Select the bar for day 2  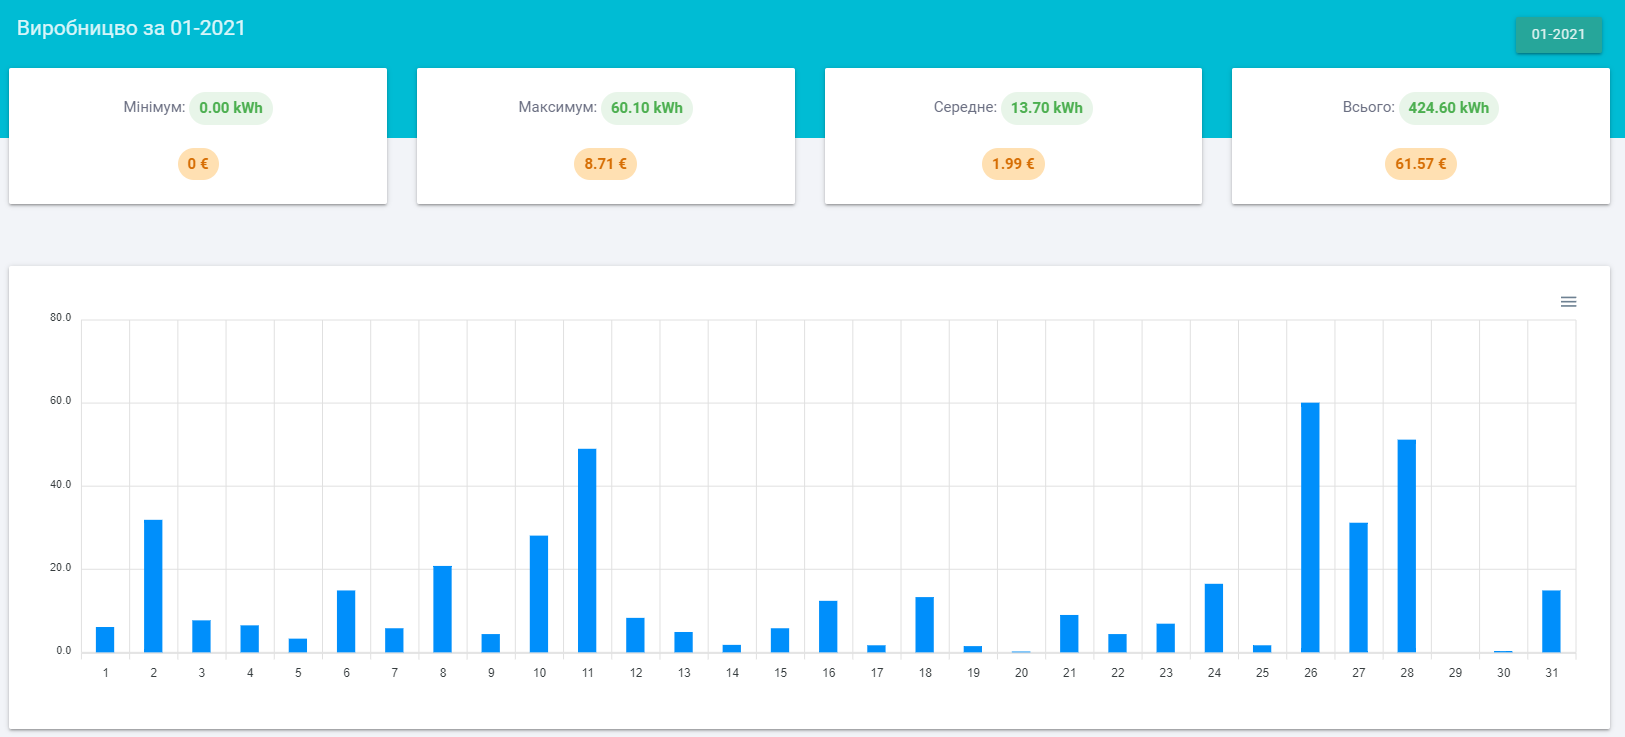153,586
